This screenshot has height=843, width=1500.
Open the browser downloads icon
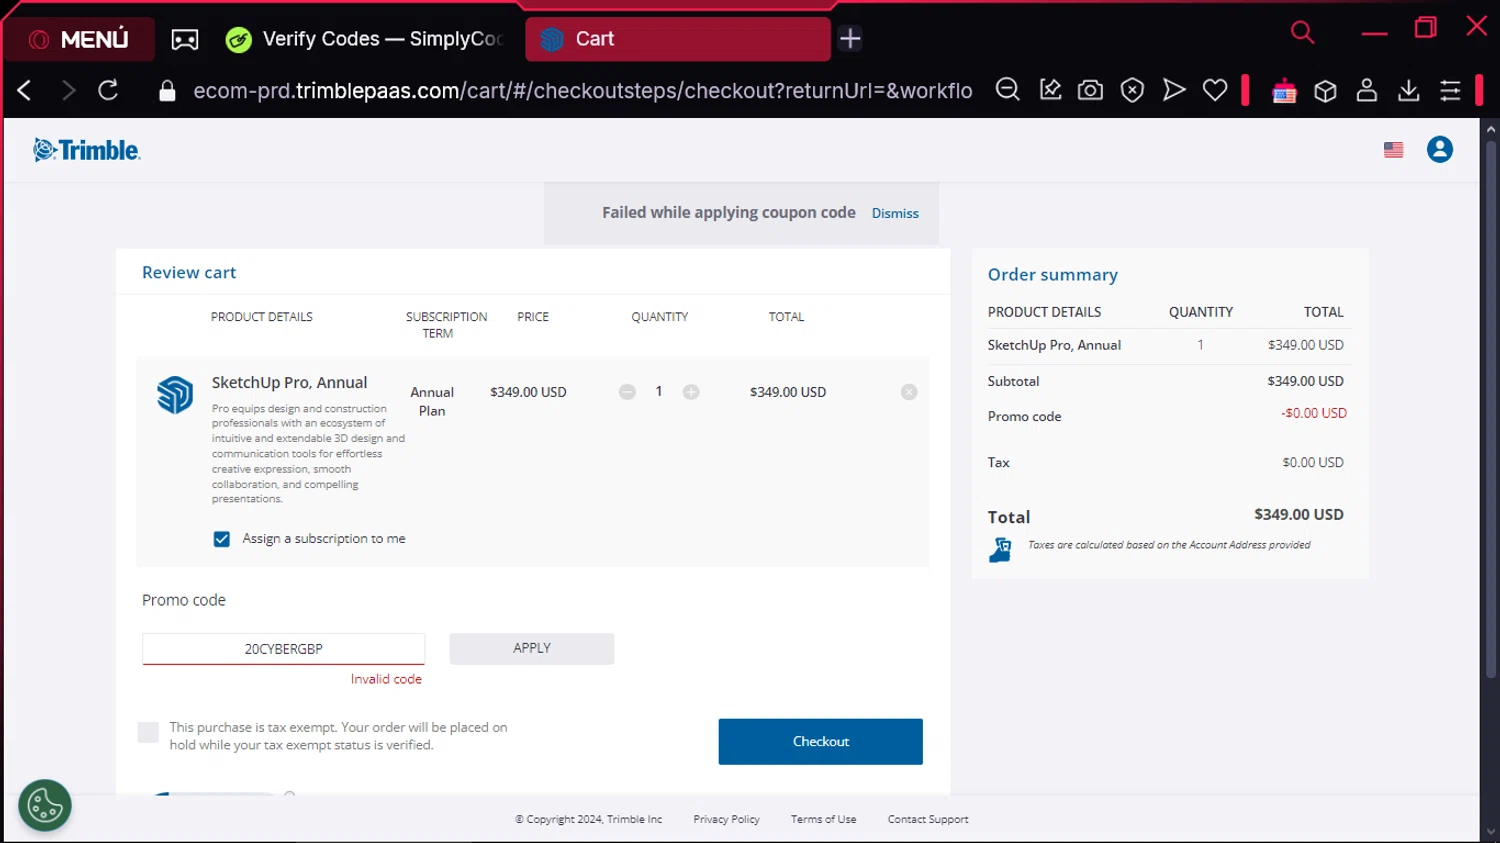click(1408, 91)
